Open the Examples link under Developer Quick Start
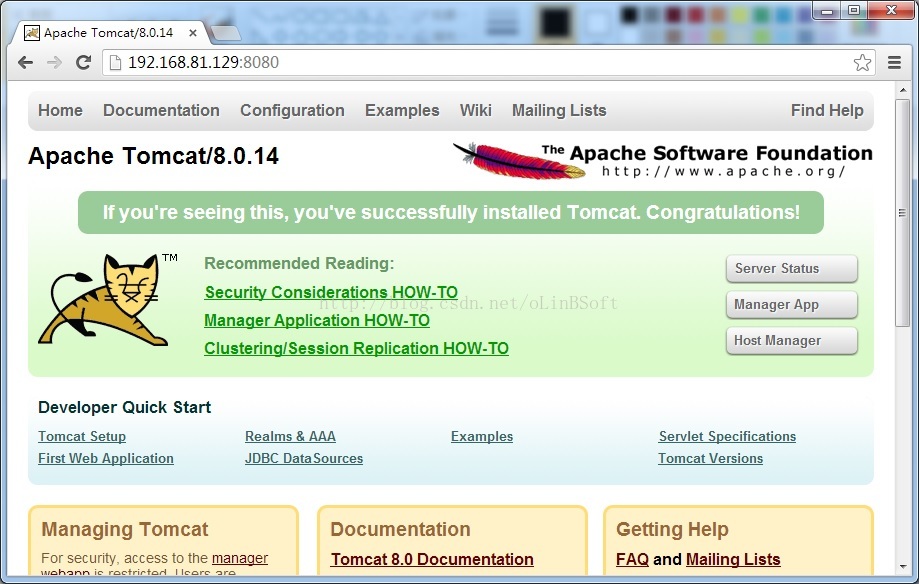Viewport: 919px width, 584px height. coord(482,436)
